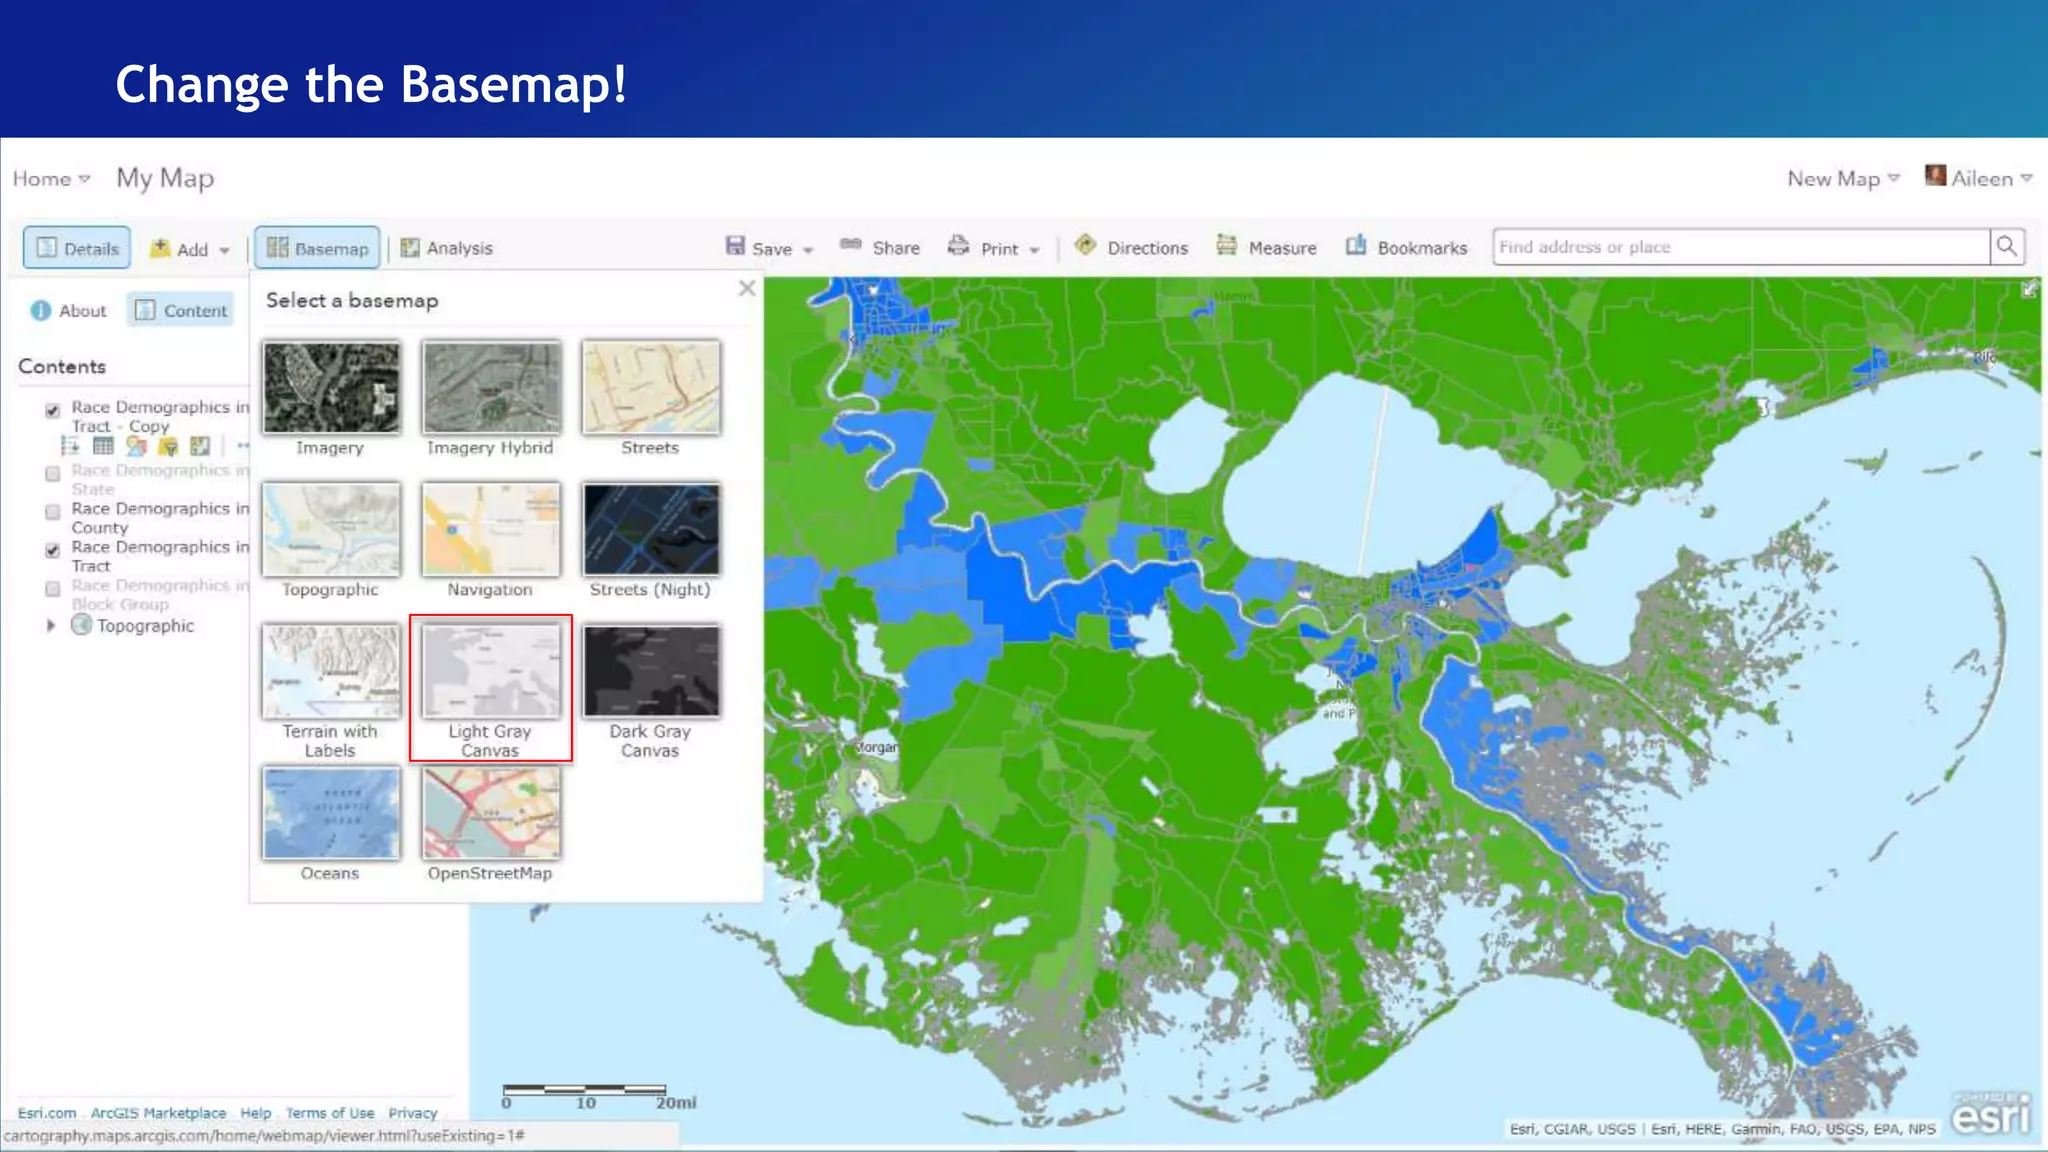Click the Details button
This screenshot has width=2048, height=1152.
coord(77,248)
